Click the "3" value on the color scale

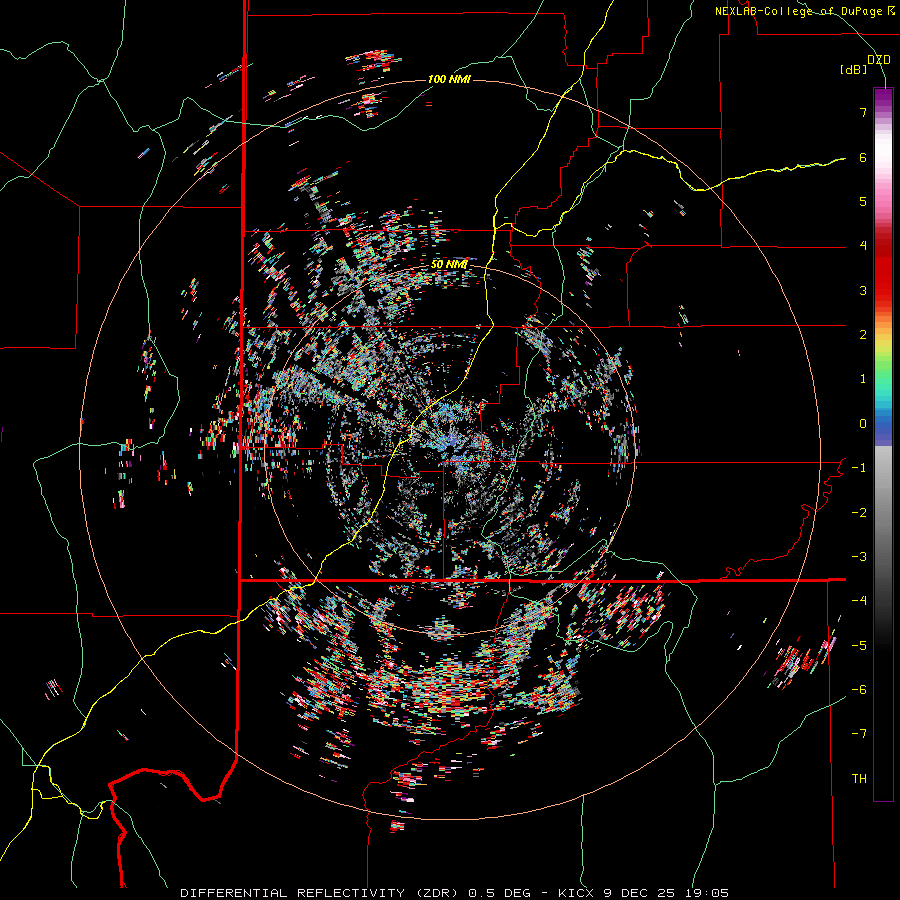pyautogui.click(x=863, y=290)
